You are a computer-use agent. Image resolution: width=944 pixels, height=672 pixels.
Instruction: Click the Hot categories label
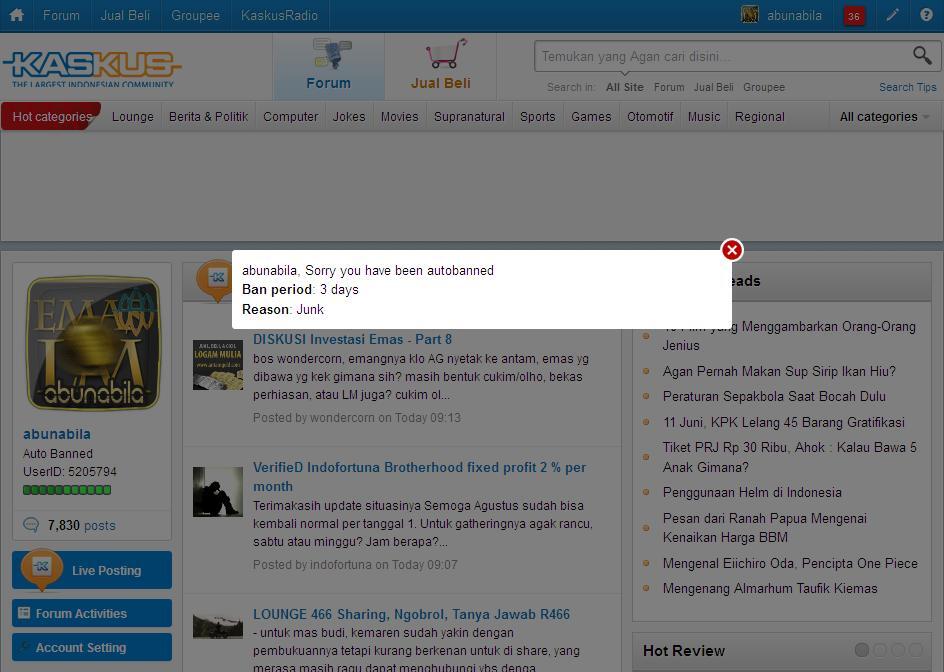pos(52,117)
